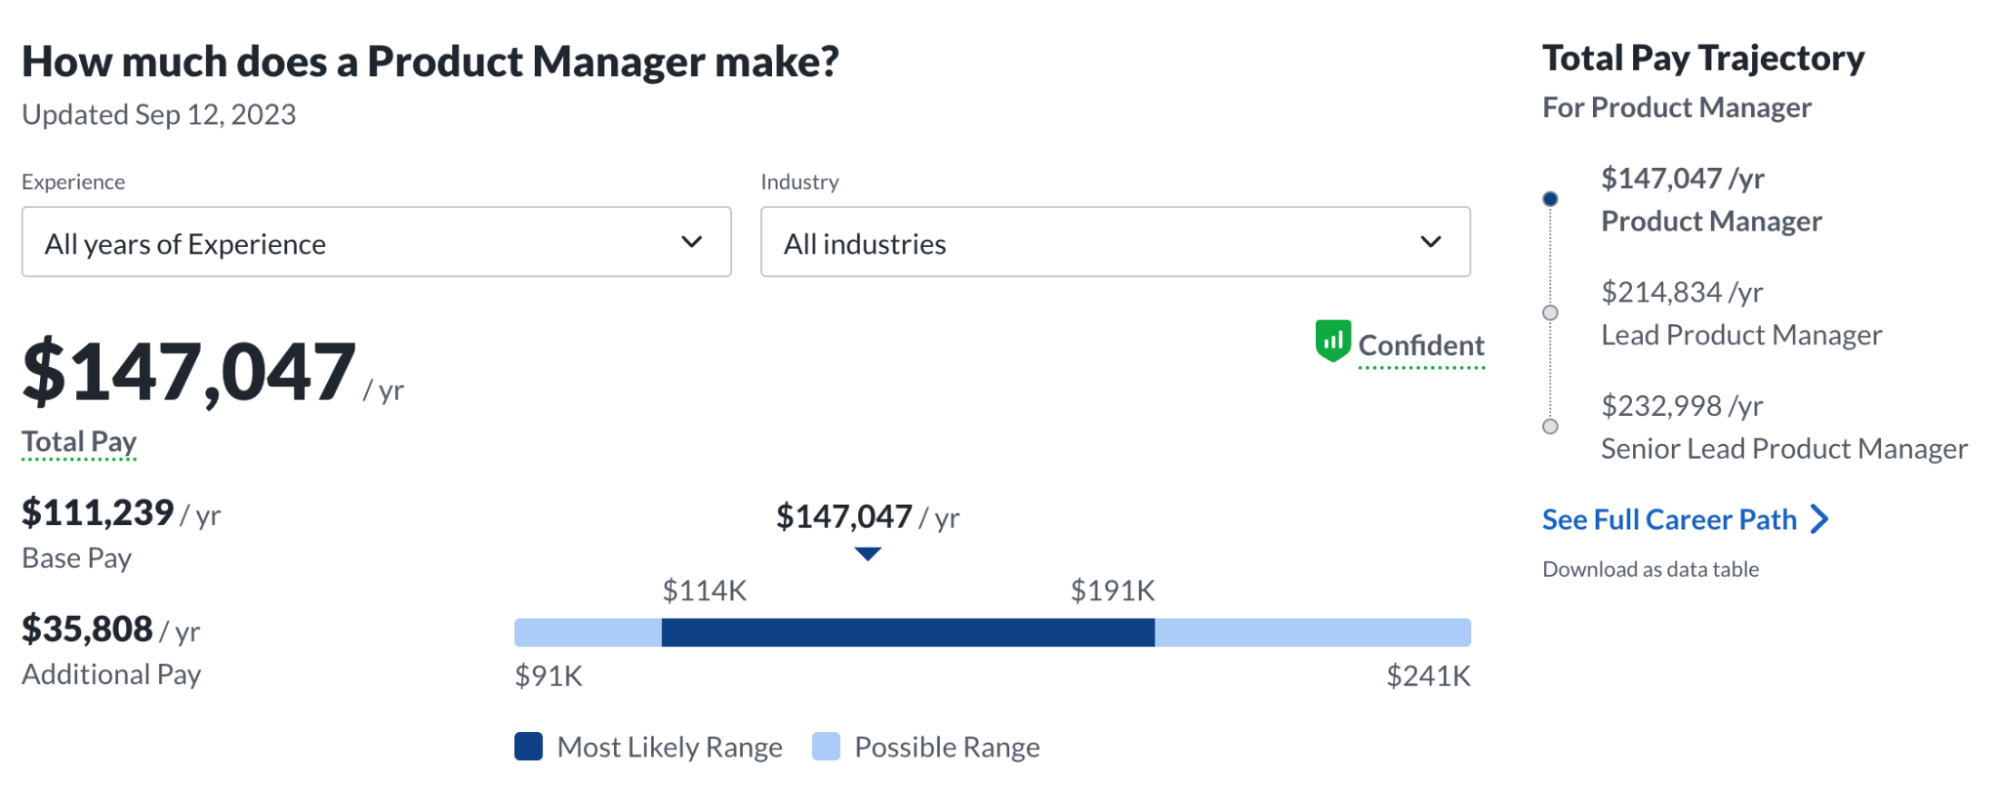
Task: Open the All industries dropdown
Action: click(x=1114, y=242)
